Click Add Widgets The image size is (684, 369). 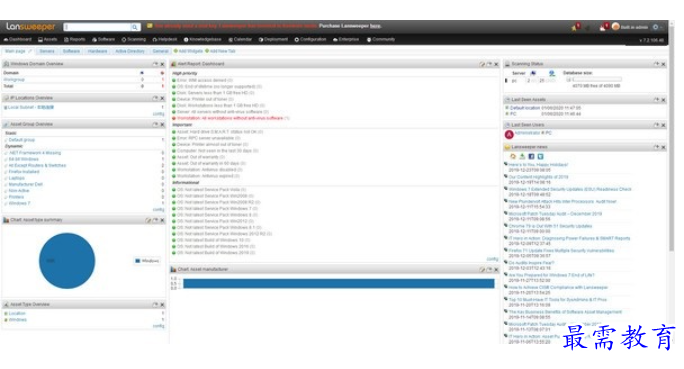tap(188, 51)
